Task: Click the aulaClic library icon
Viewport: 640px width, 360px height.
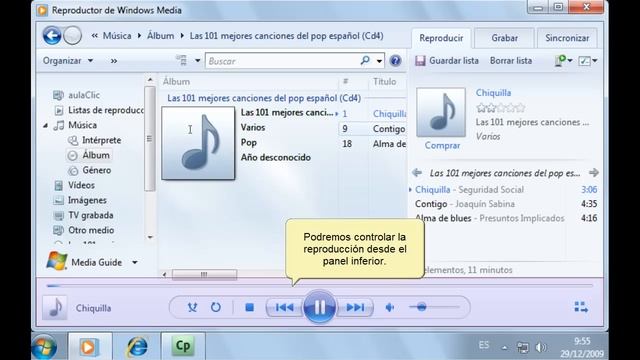Action: 58,95
